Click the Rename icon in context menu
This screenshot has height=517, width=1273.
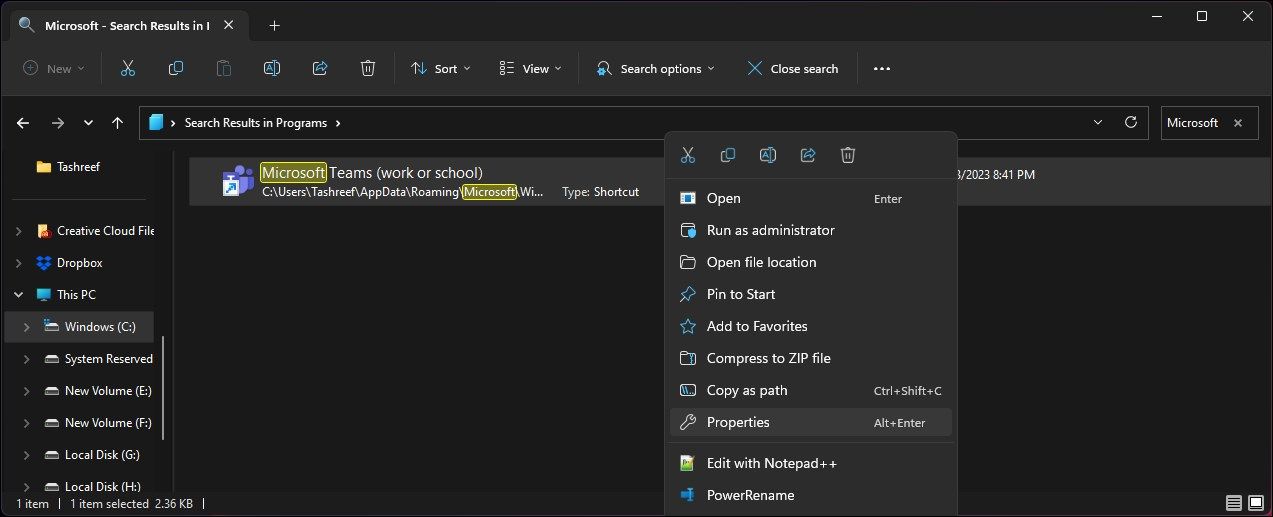pos(768,155)
